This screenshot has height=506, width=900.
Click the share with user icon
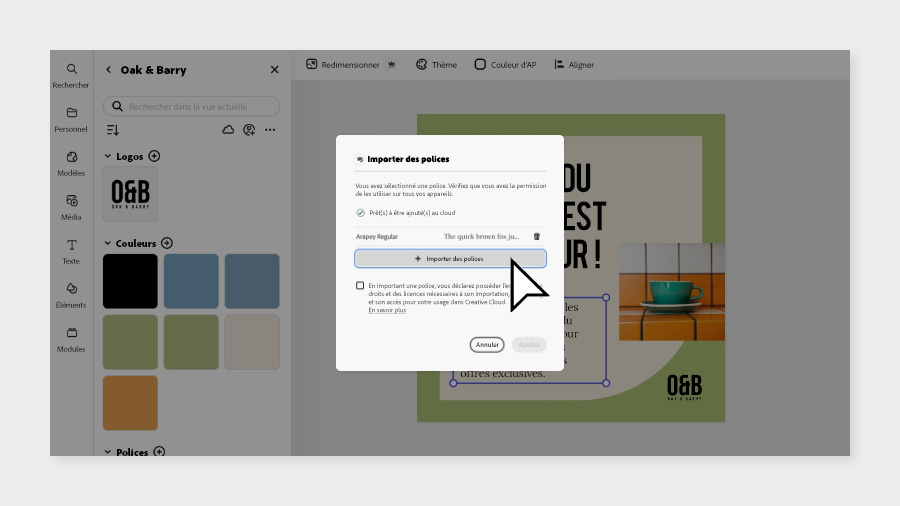coord(249,130)
